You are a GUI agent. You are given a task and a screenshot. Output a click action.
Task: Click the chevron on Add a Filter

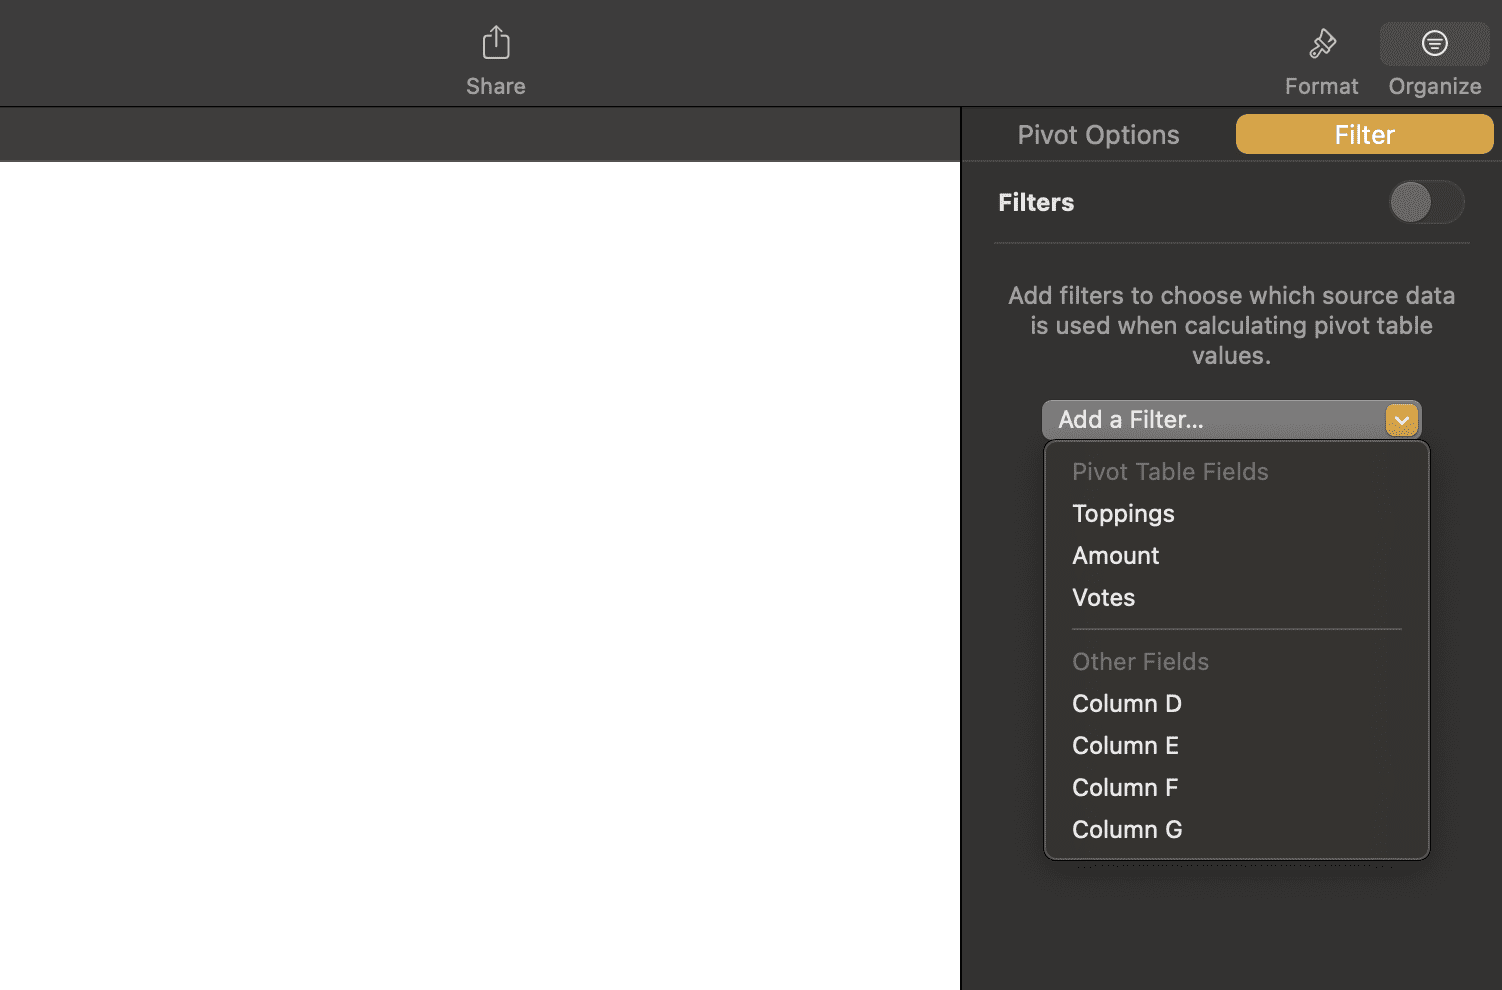(1401, 420)
